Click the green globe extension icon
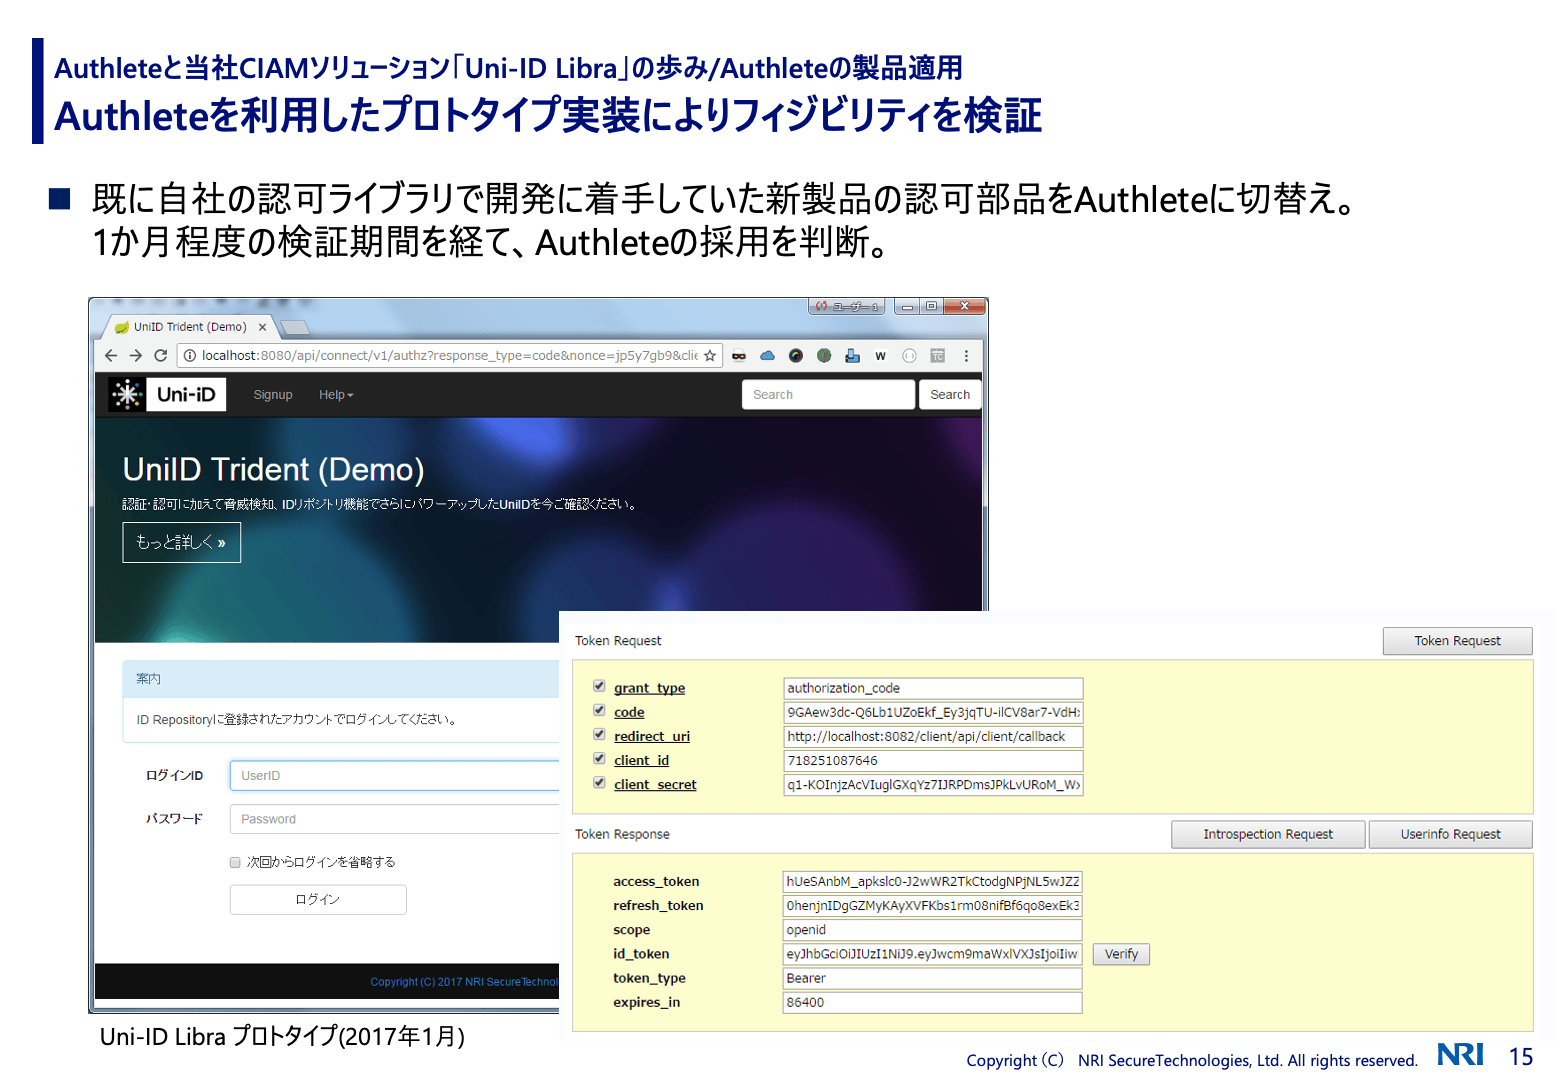This screenshot has height=1080, width=1560. [824, 356]
